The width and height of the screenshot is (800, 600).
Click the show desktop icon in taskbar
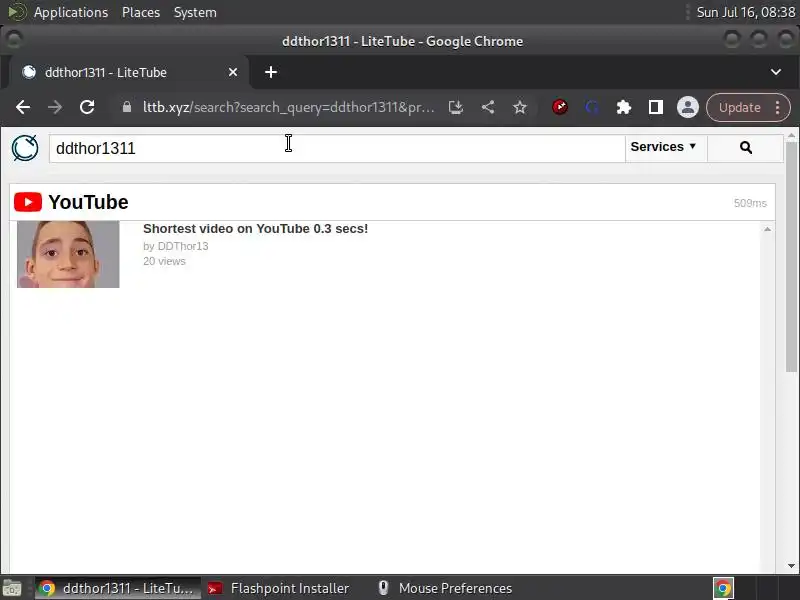[12, 588]
